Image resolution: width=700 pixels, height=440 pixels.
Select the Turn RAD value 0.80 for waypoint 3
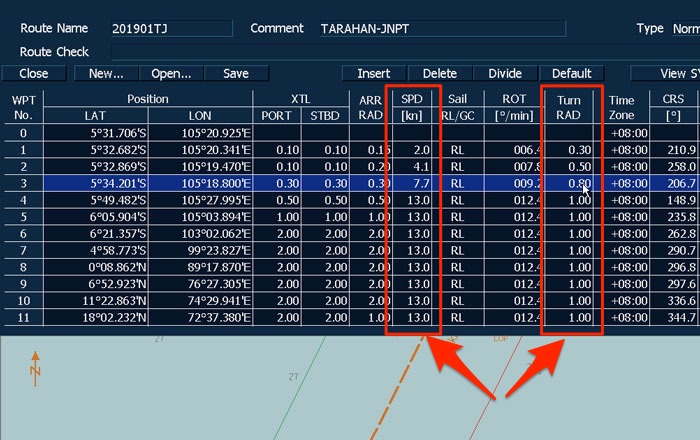pos(573,183)
